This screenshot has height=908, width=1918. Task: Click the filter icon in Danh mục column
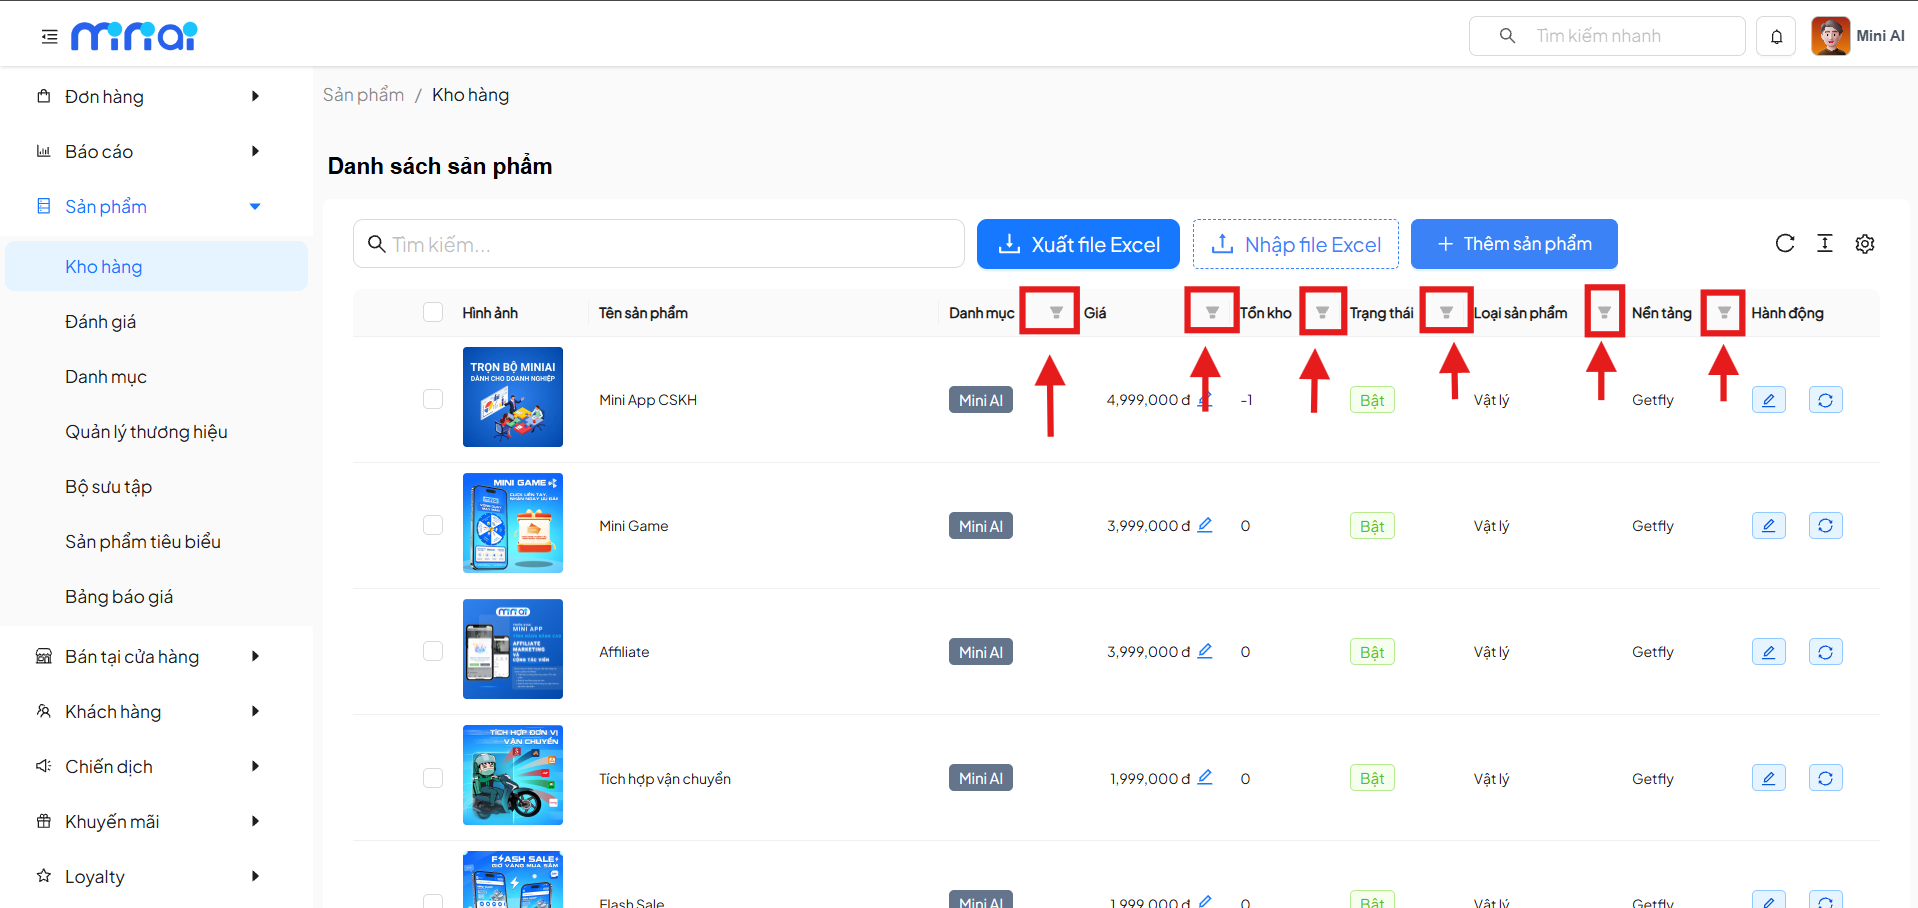[1055, 313]
